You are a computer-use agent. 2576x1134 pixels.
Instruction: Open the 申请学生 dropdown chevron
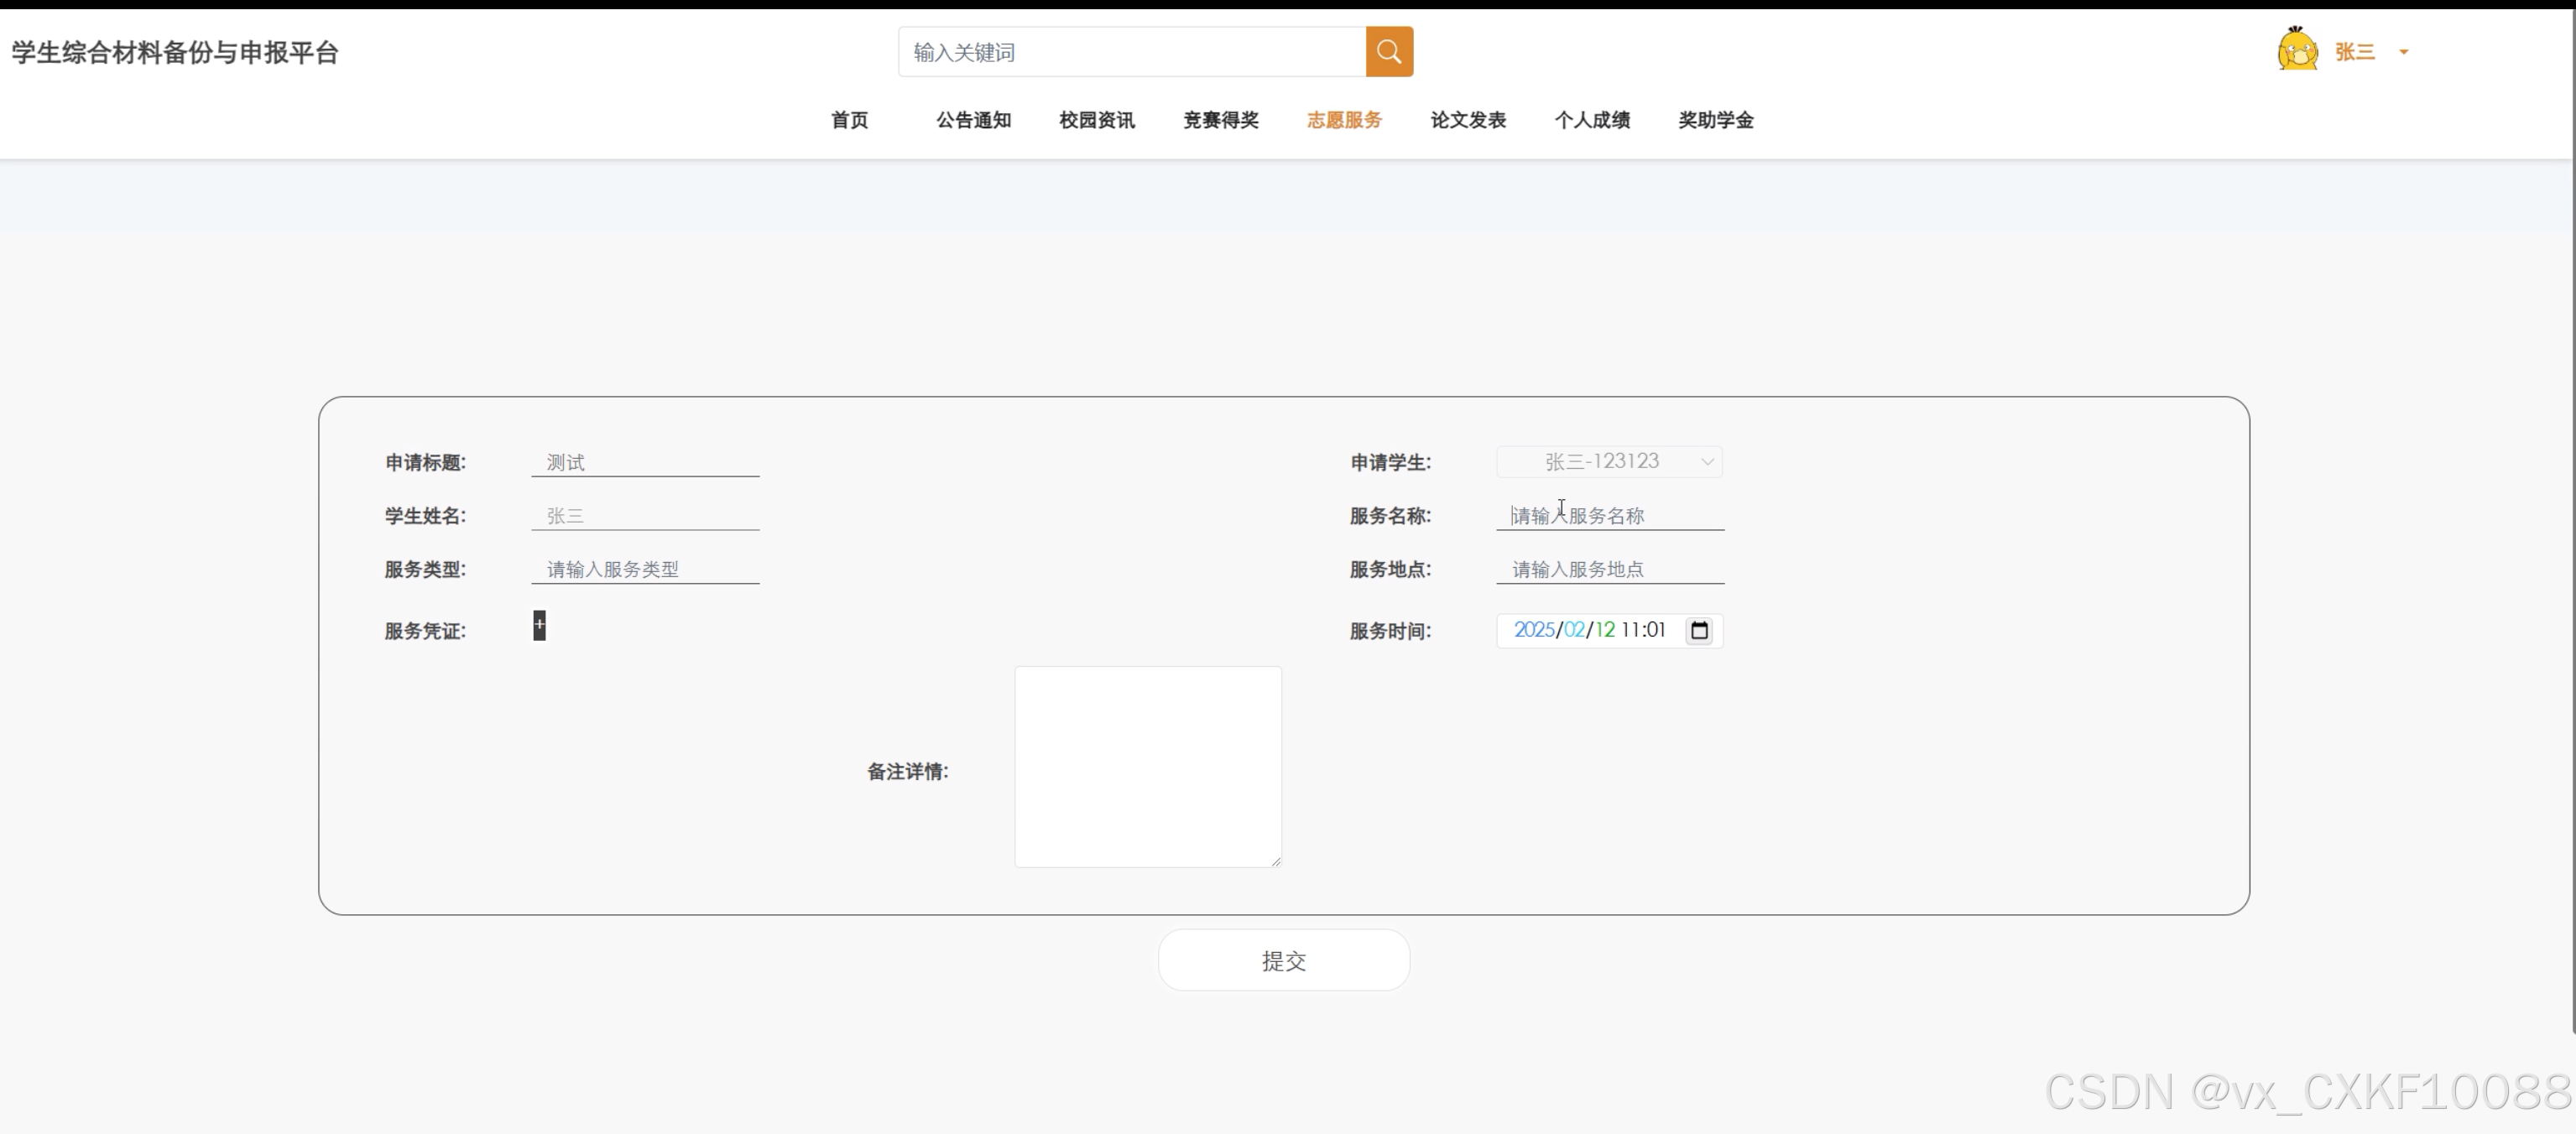[x=1707, y=461]
